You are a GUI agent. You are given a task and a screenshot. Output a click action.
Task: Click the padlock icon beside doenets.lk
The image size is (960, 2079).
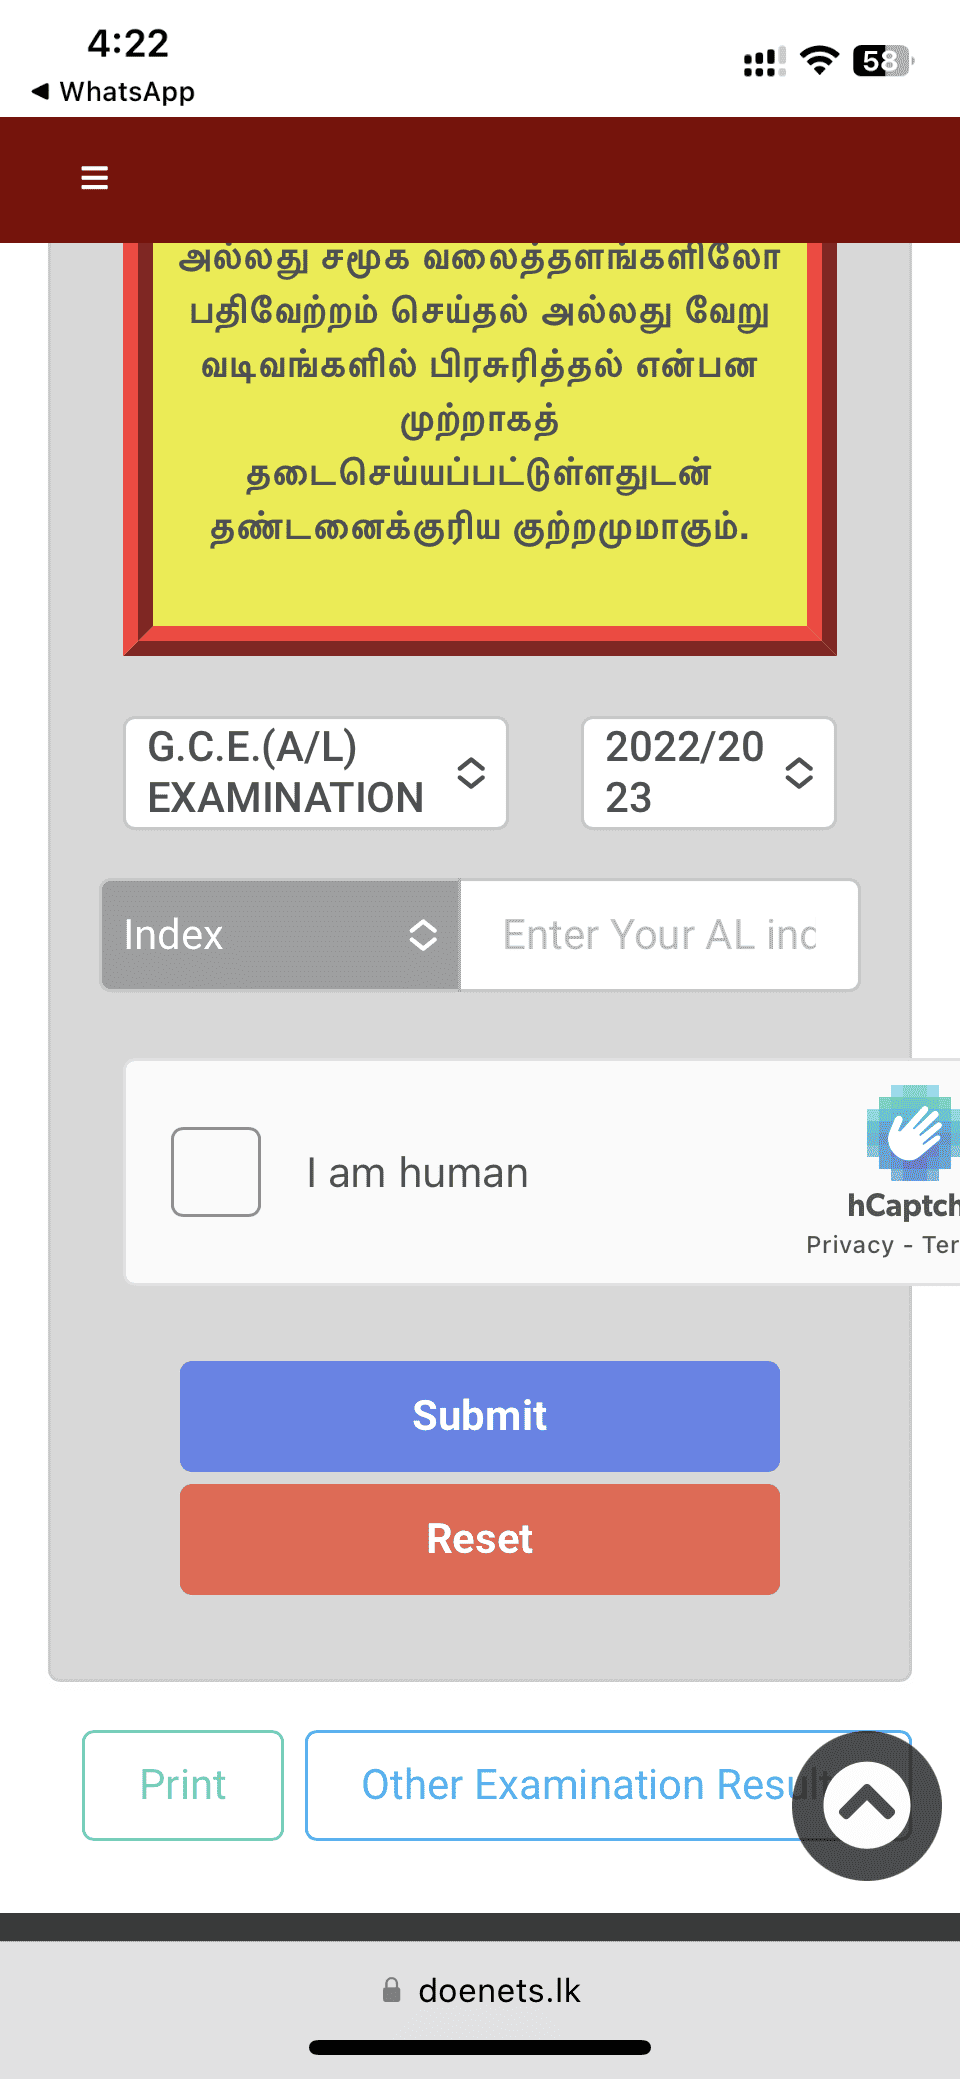(x=392, y=1991)
